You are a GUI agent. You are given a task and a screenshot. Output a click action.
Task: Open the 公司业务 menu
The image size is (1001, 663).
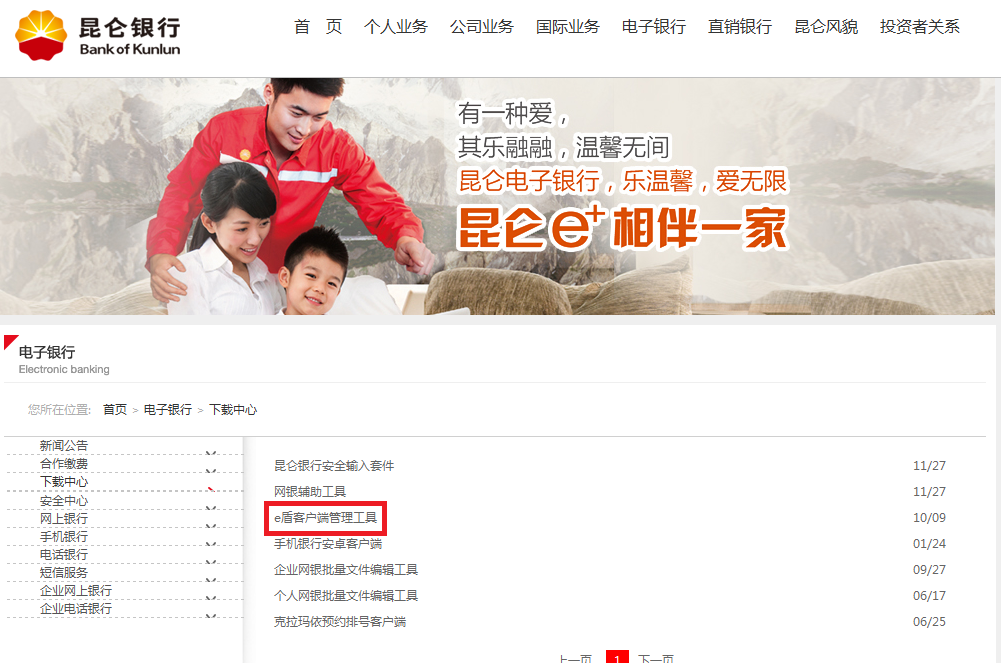pos(481,27)
